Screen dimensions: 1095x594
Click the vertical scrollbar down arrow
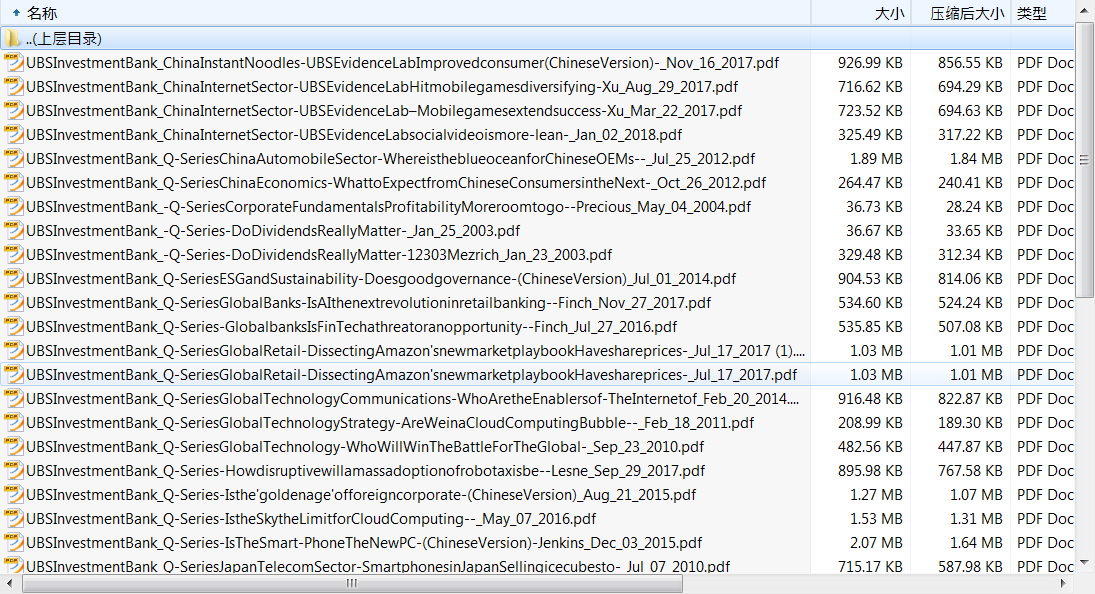pyautogui.click(x=1085, y=563)
